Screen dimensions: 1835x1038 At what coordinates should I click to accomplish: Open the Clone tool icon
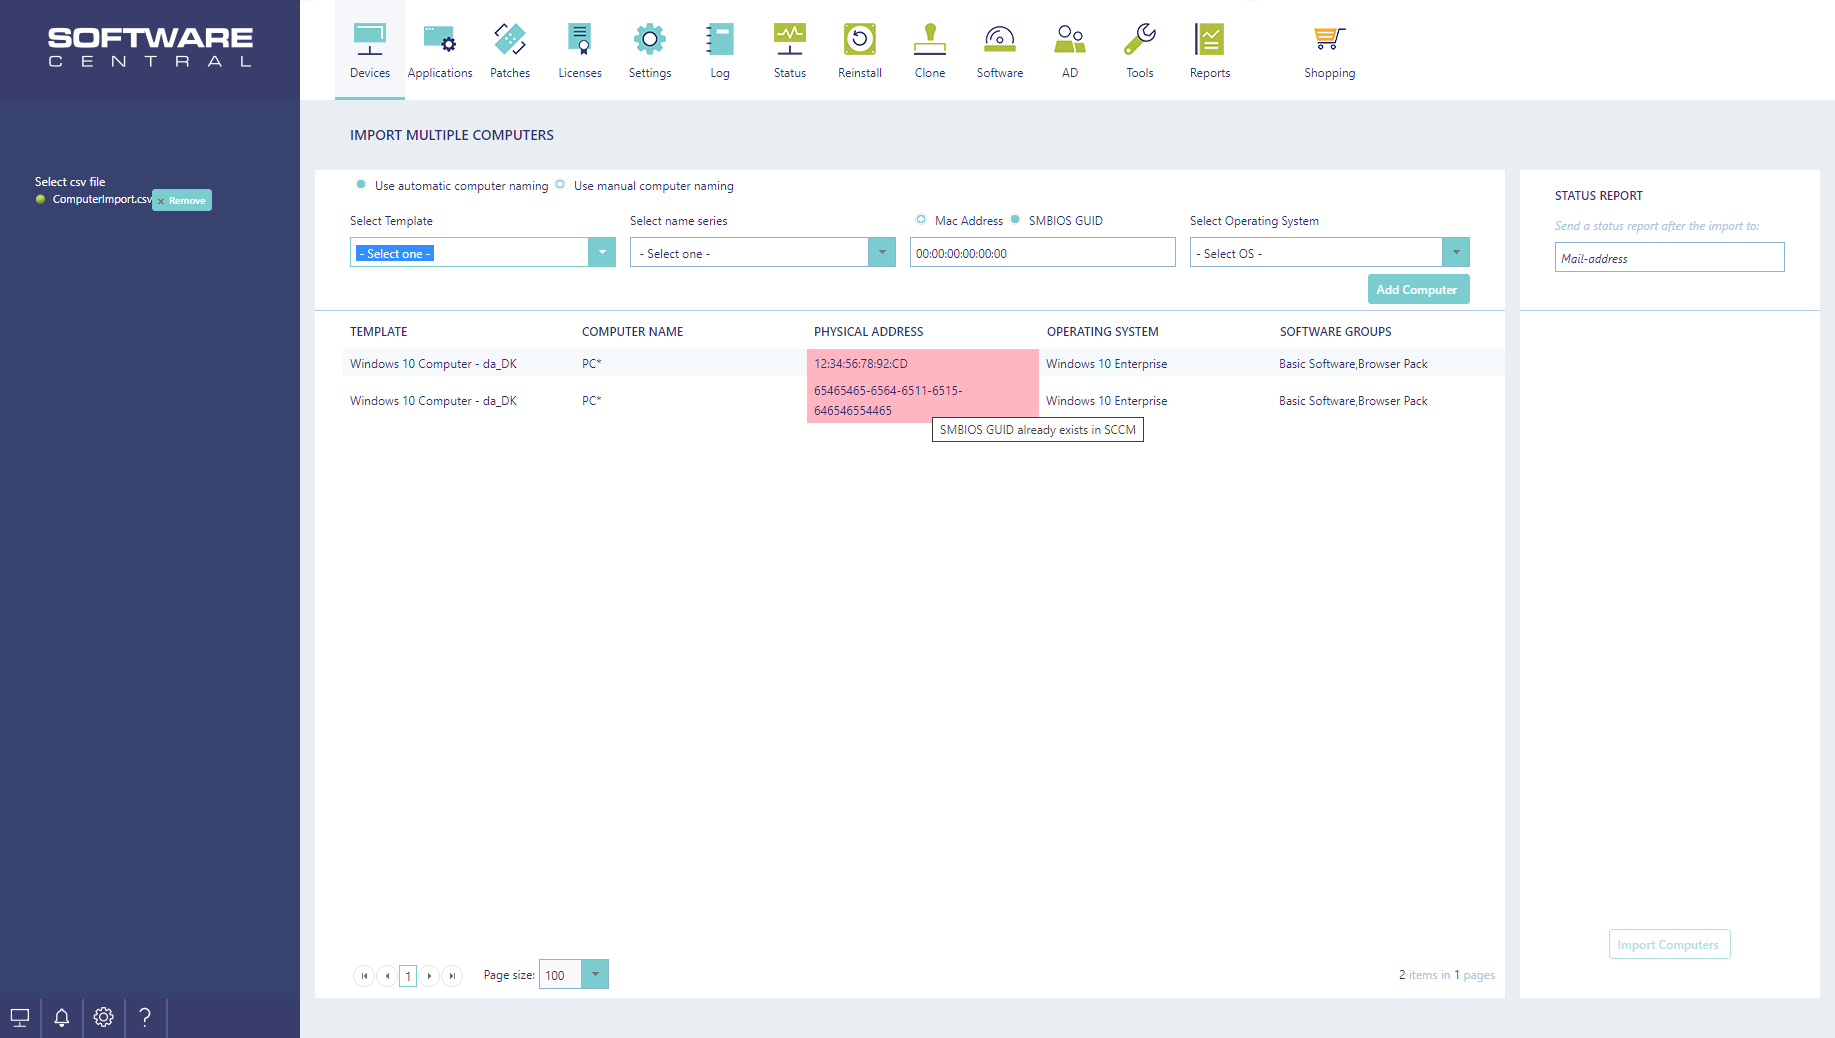(929, 40)
